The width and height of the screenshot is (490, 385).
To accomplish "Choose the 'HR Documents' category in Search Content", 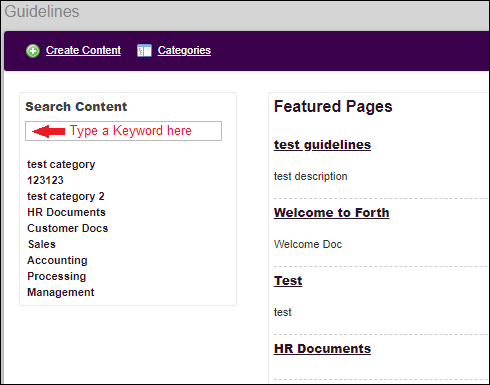I will [x=66, y=212].
